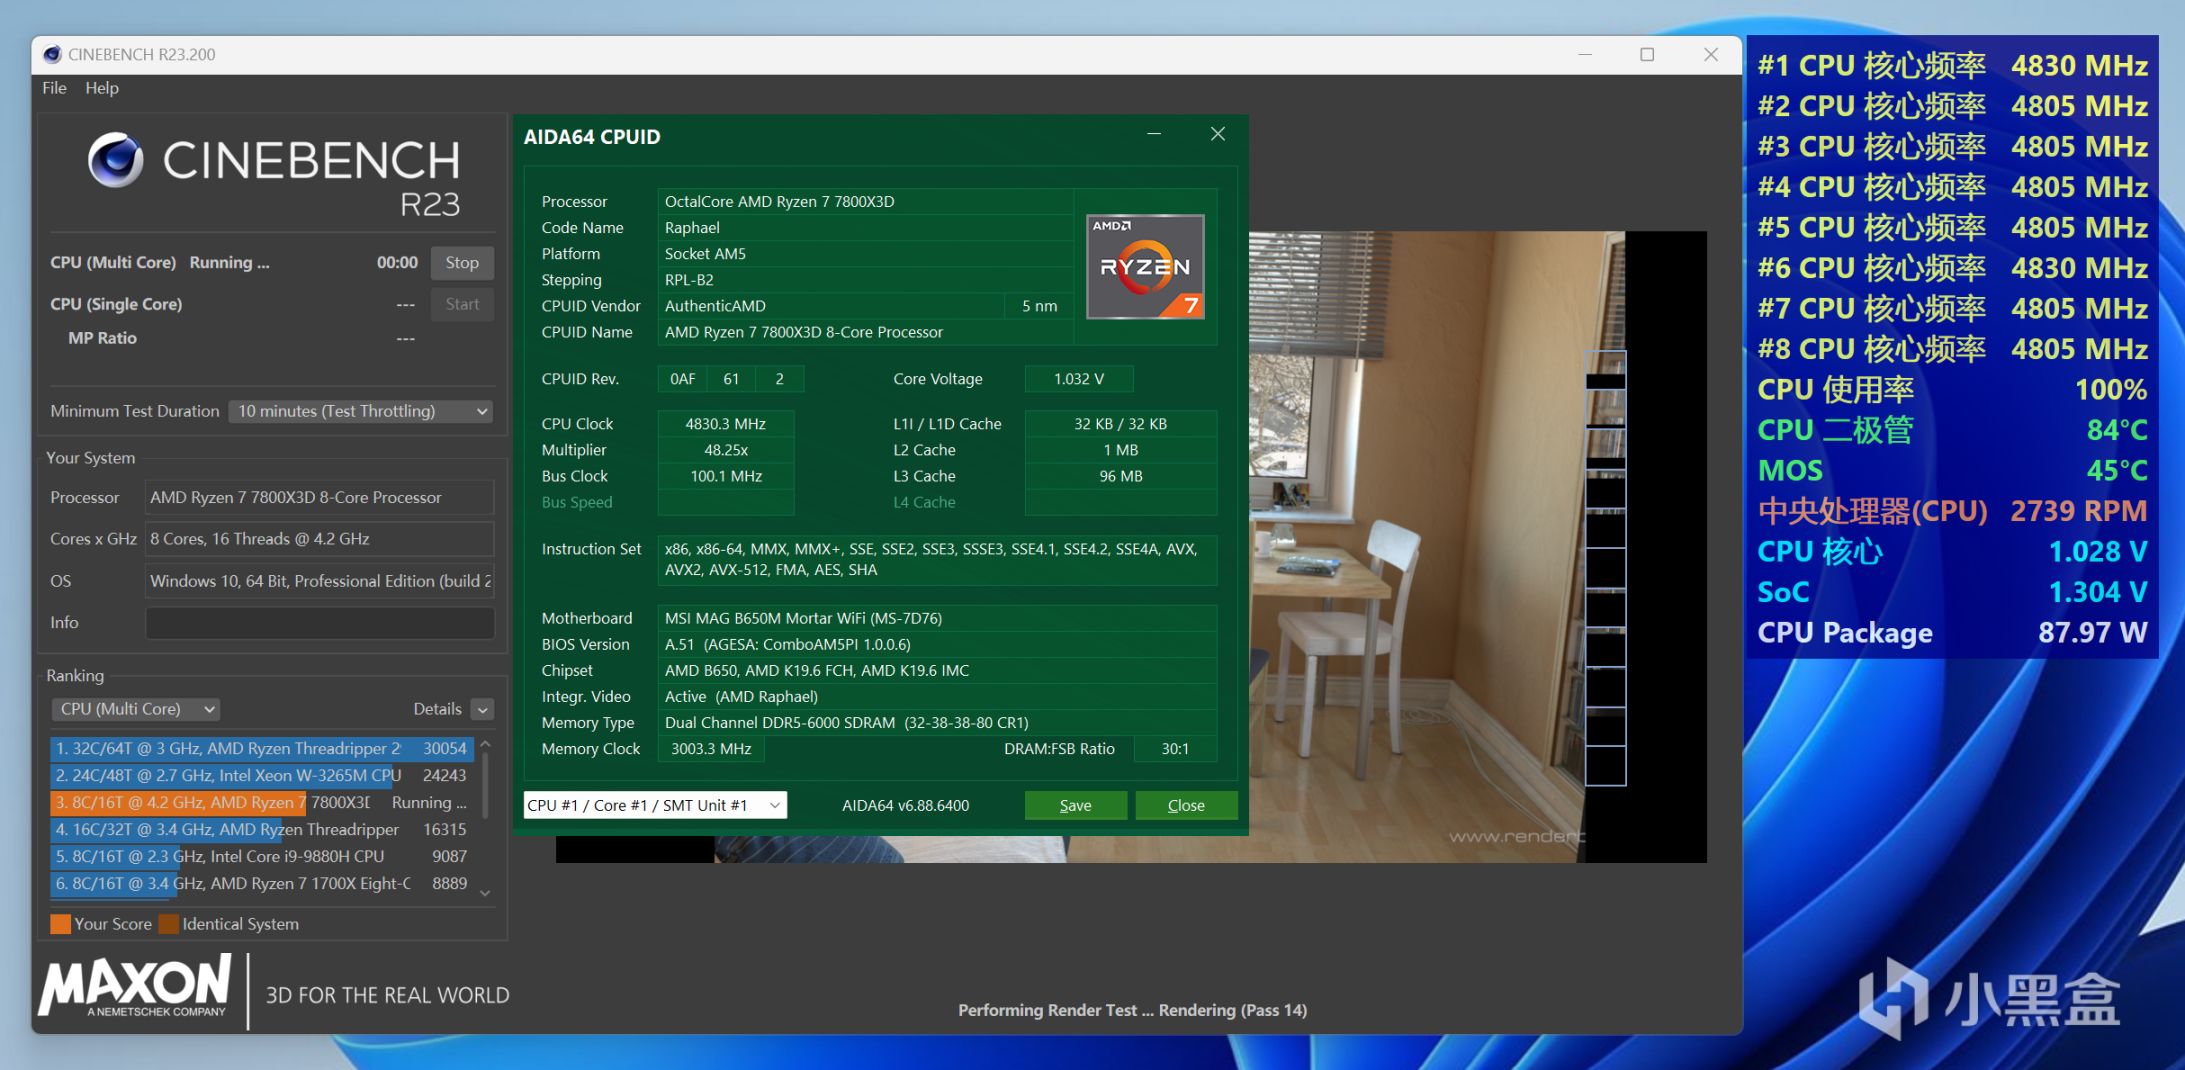Stop the CPU Multi Core test
Image resolution: width=2185 pixels, height=1070 pixels.
[x=462, y=262]
